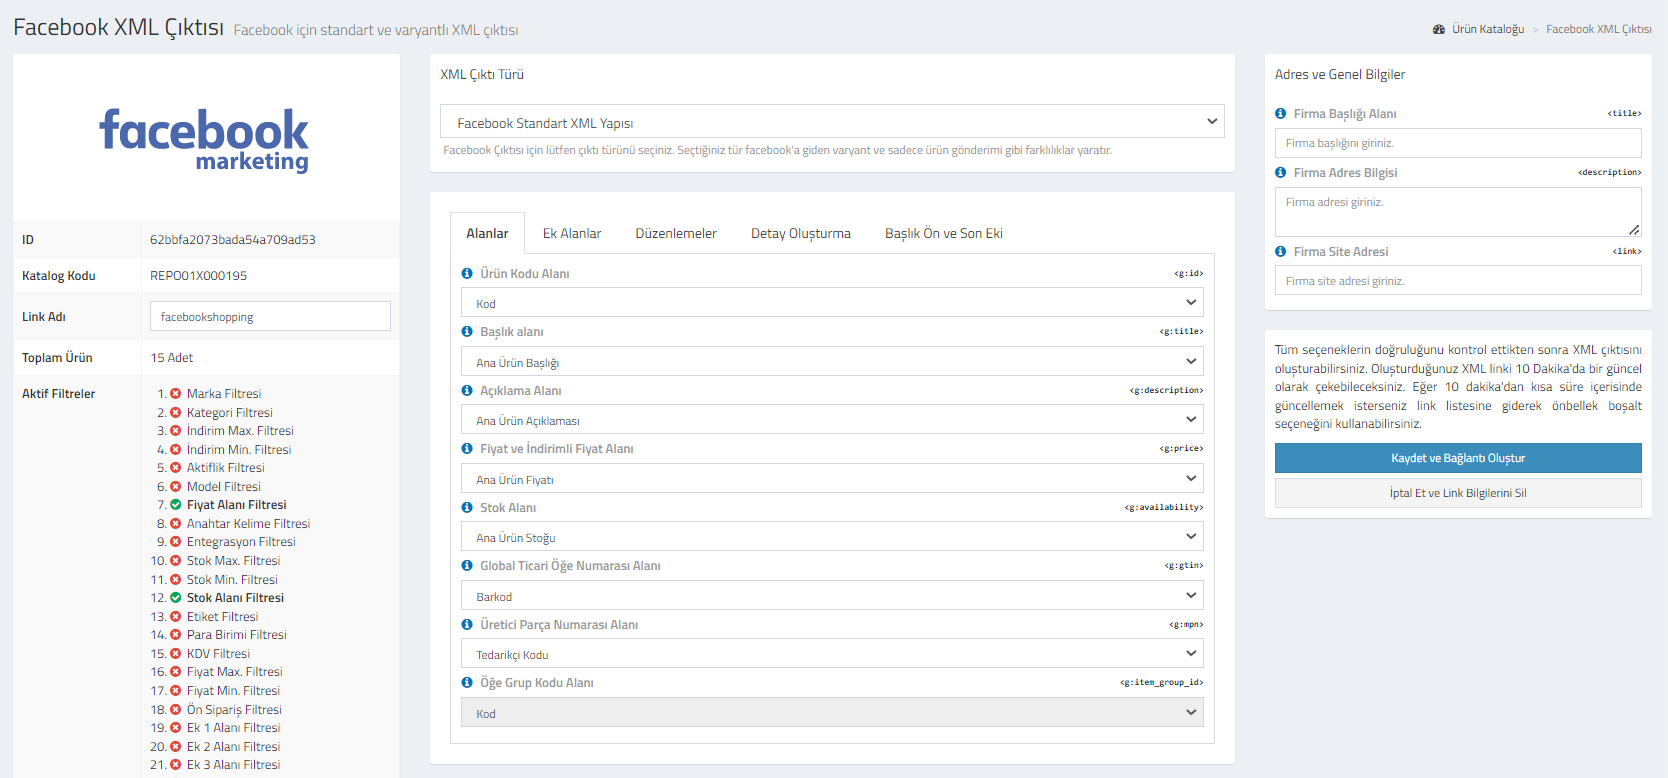
Task: Click info icon beside Fiyat ve İndirimli Fiyat Alanı
Action: [x=467, y=448]
